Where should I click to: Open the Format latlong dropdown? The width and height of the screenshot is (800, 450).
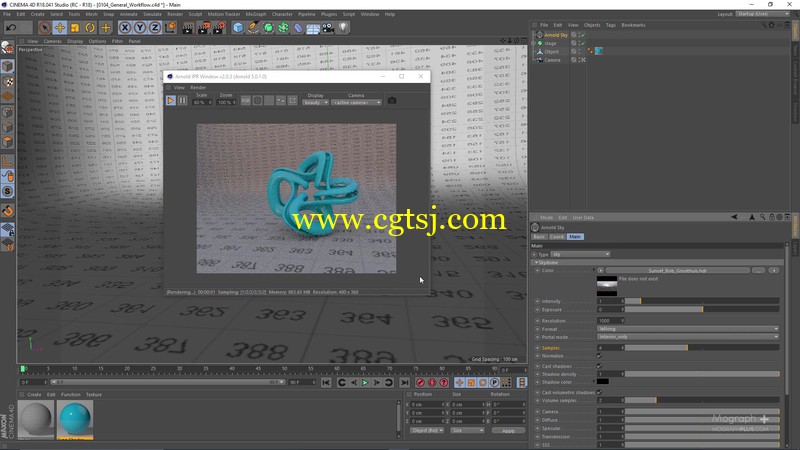click(x=688, y=329)
